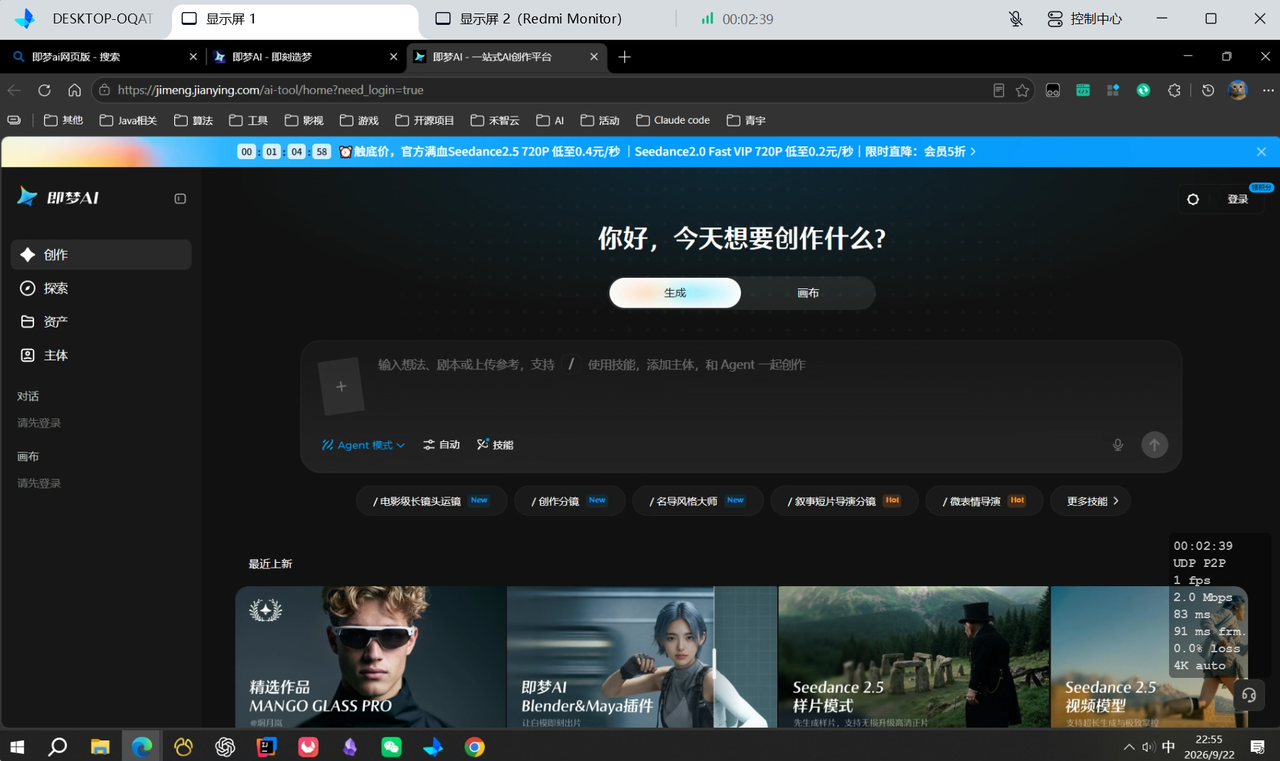
Task: Click 请先登录 under 对话
Action: coord(39,423)
